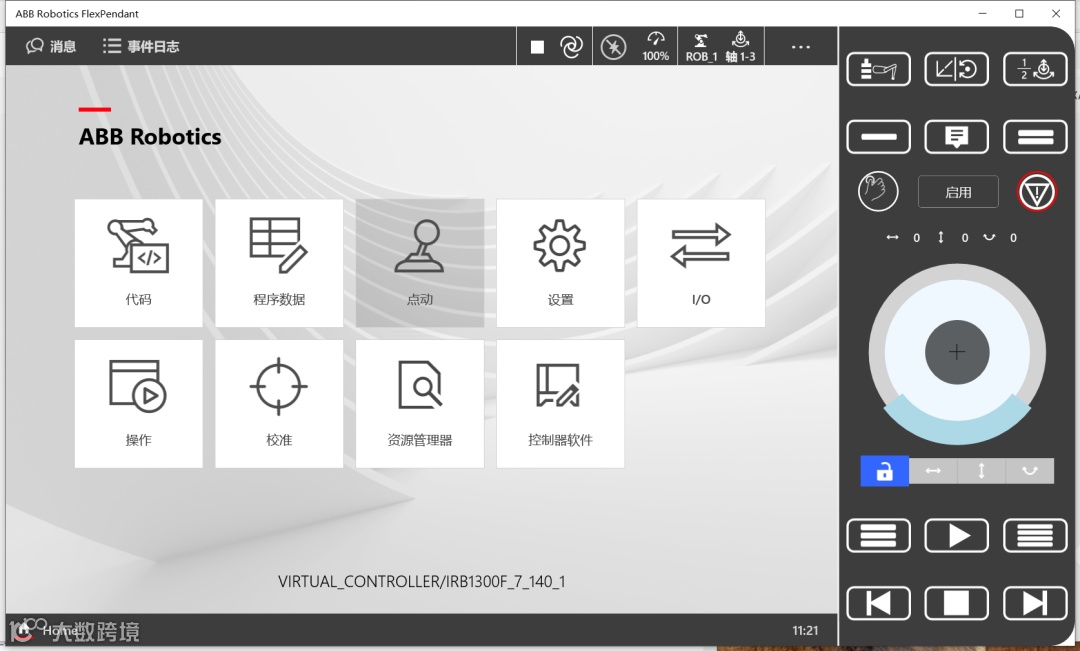Click the linear/reorient motion mode hard button

coord(956,69)
